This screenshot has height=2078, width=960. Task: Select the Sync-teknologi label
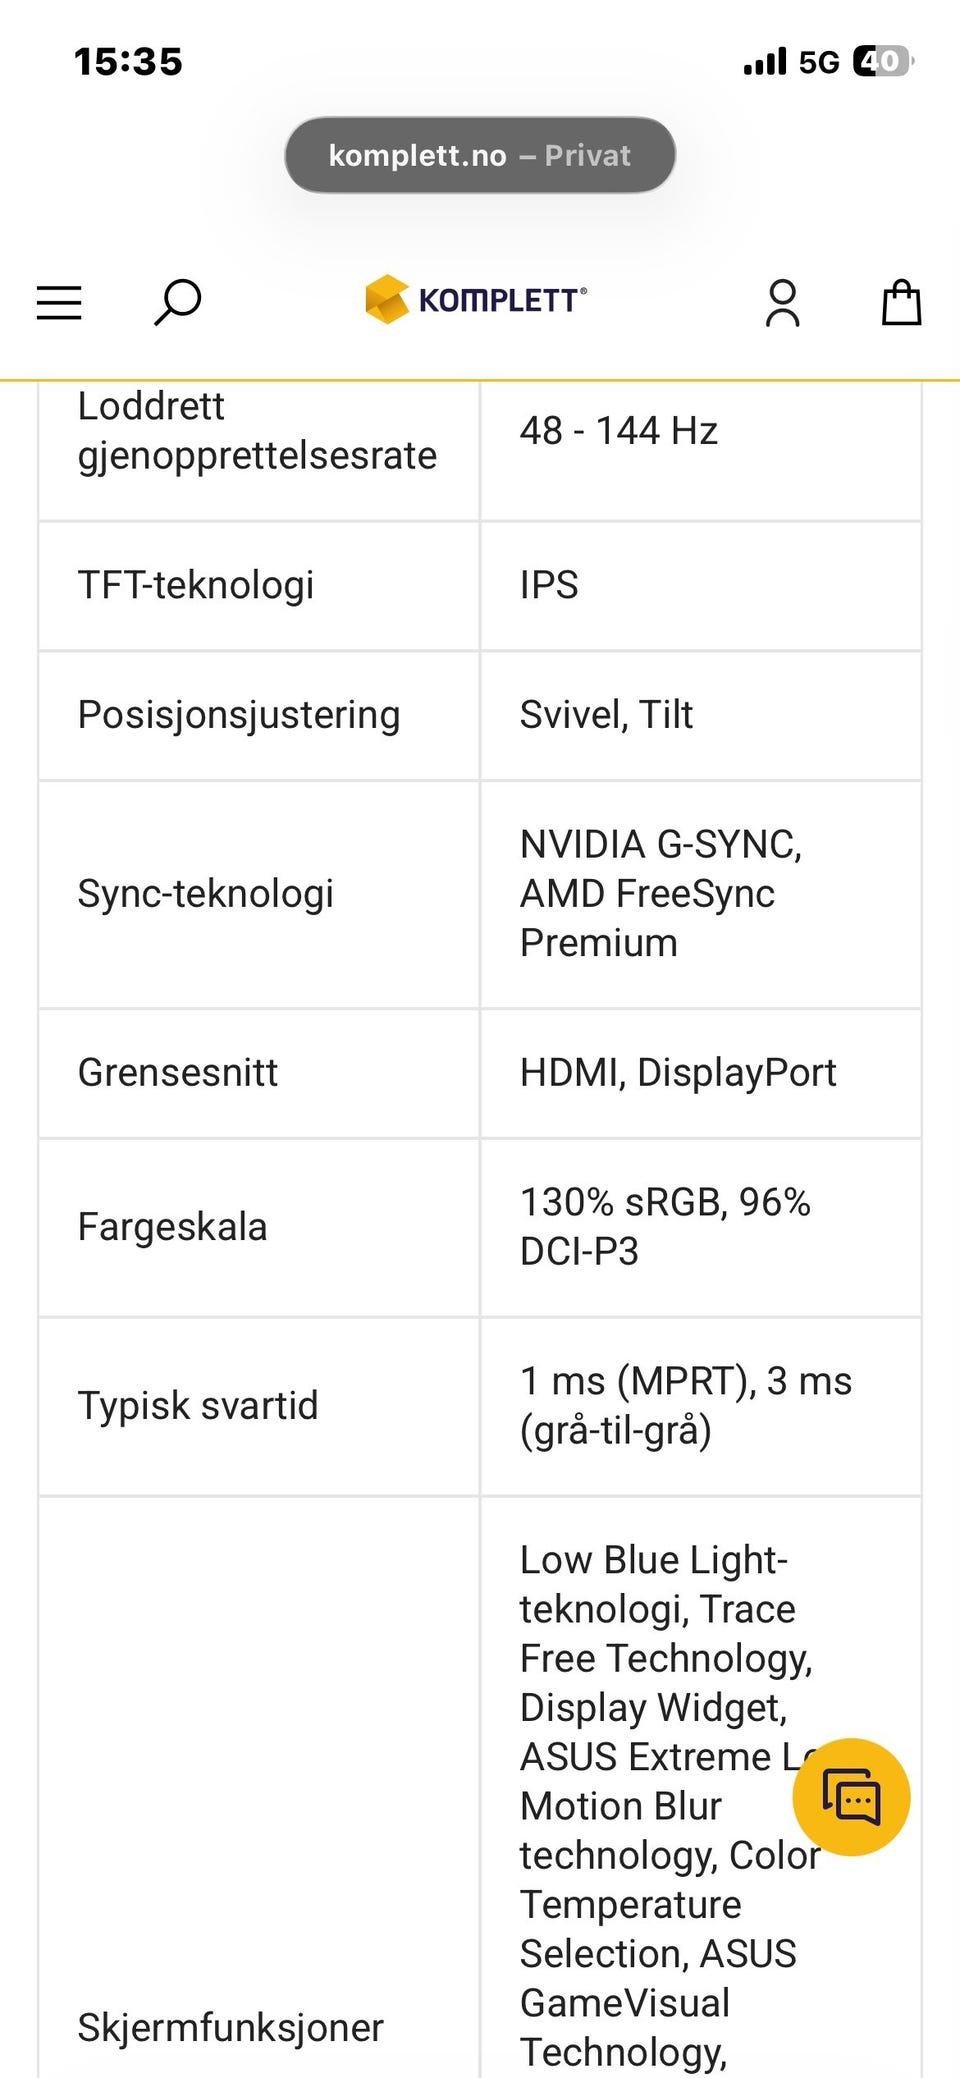pyautogui.click(x=205, y=893)
